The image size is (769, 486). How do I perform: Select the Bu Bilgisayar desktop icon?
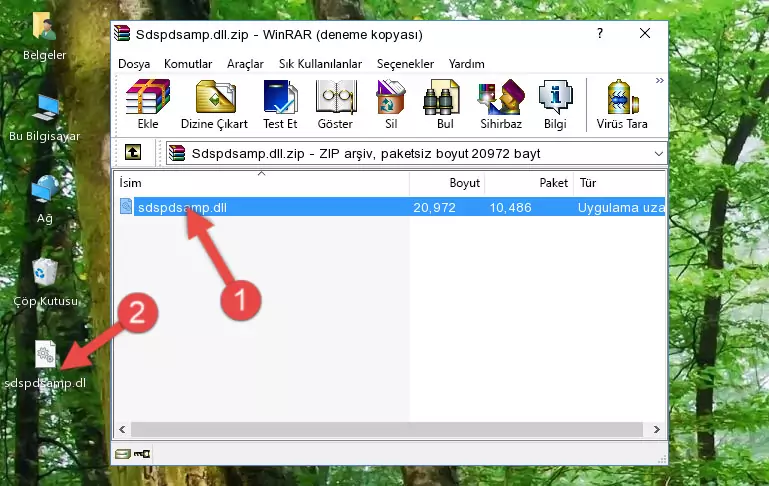point(45,118)
